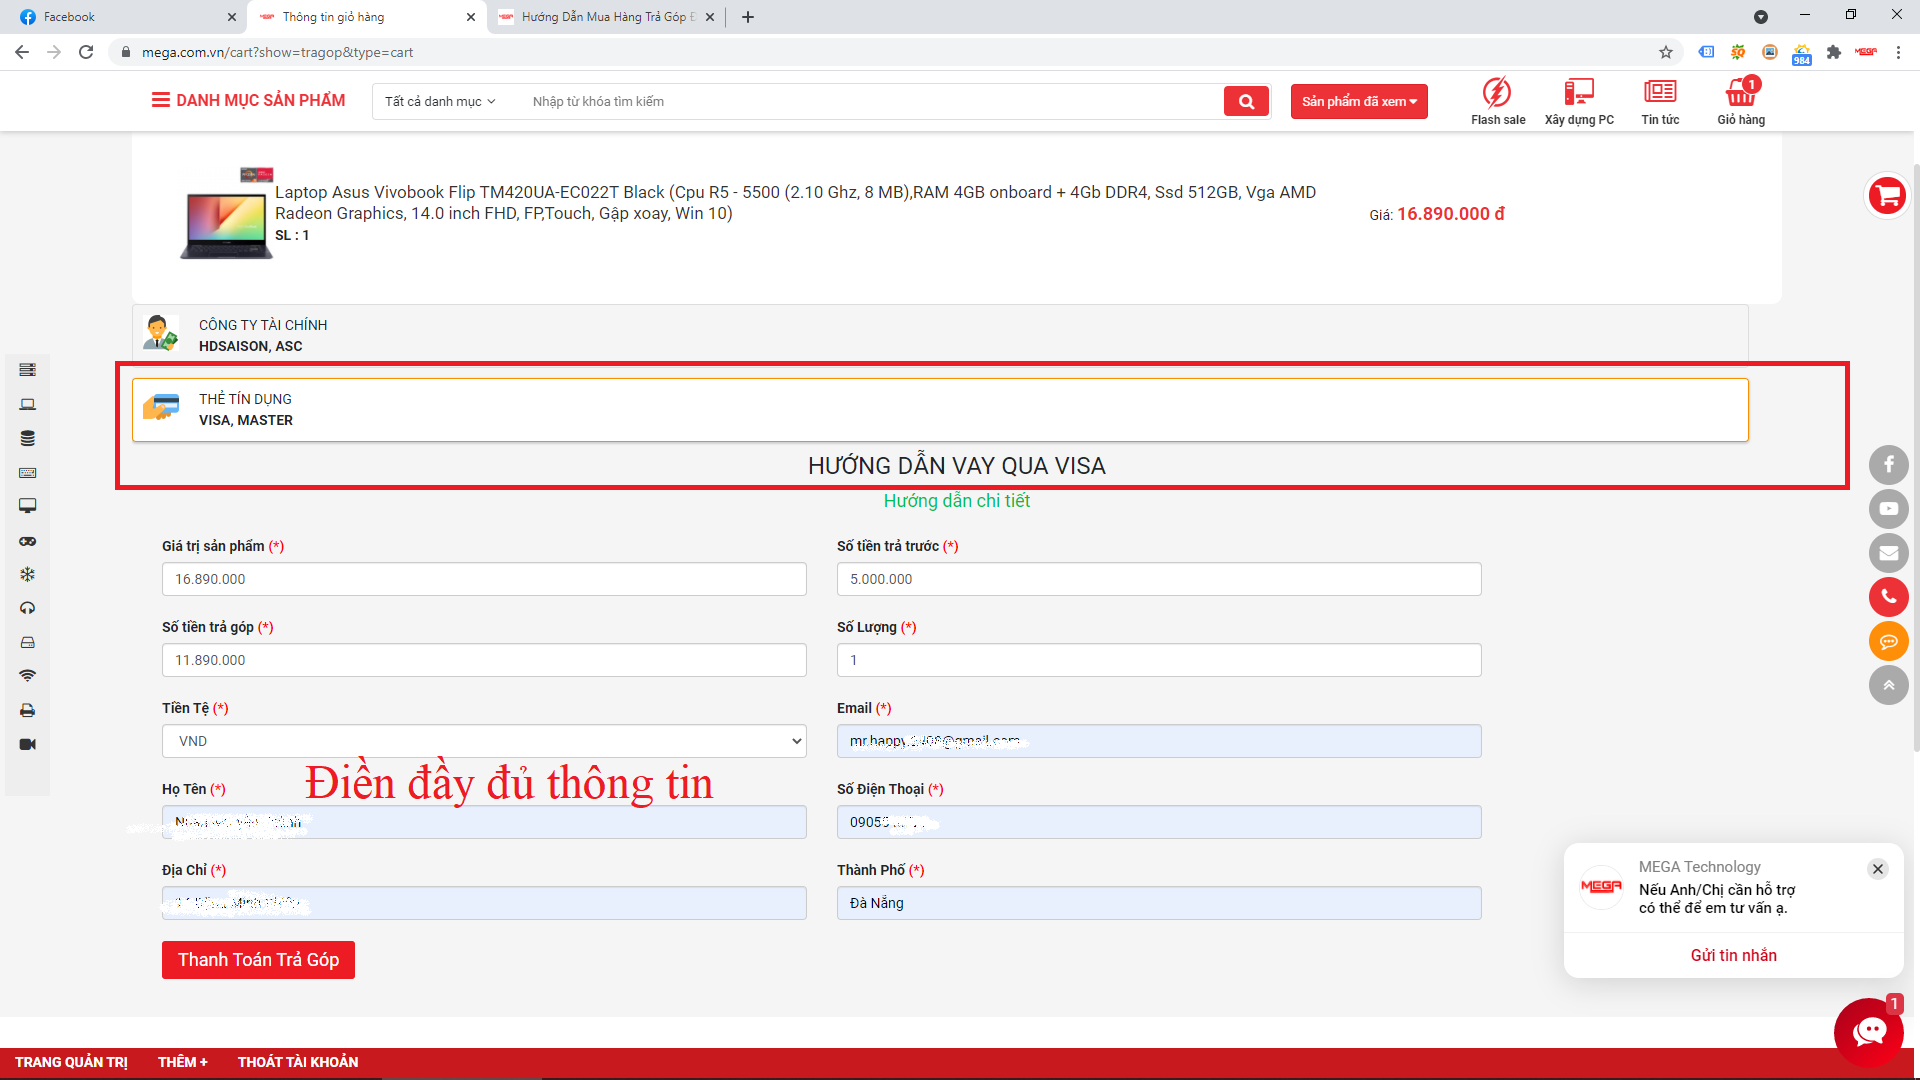This screenshot has height=1080, width=1920.
Task: Open the snowflake cooling category icon
Action: (x=27, y=574)
